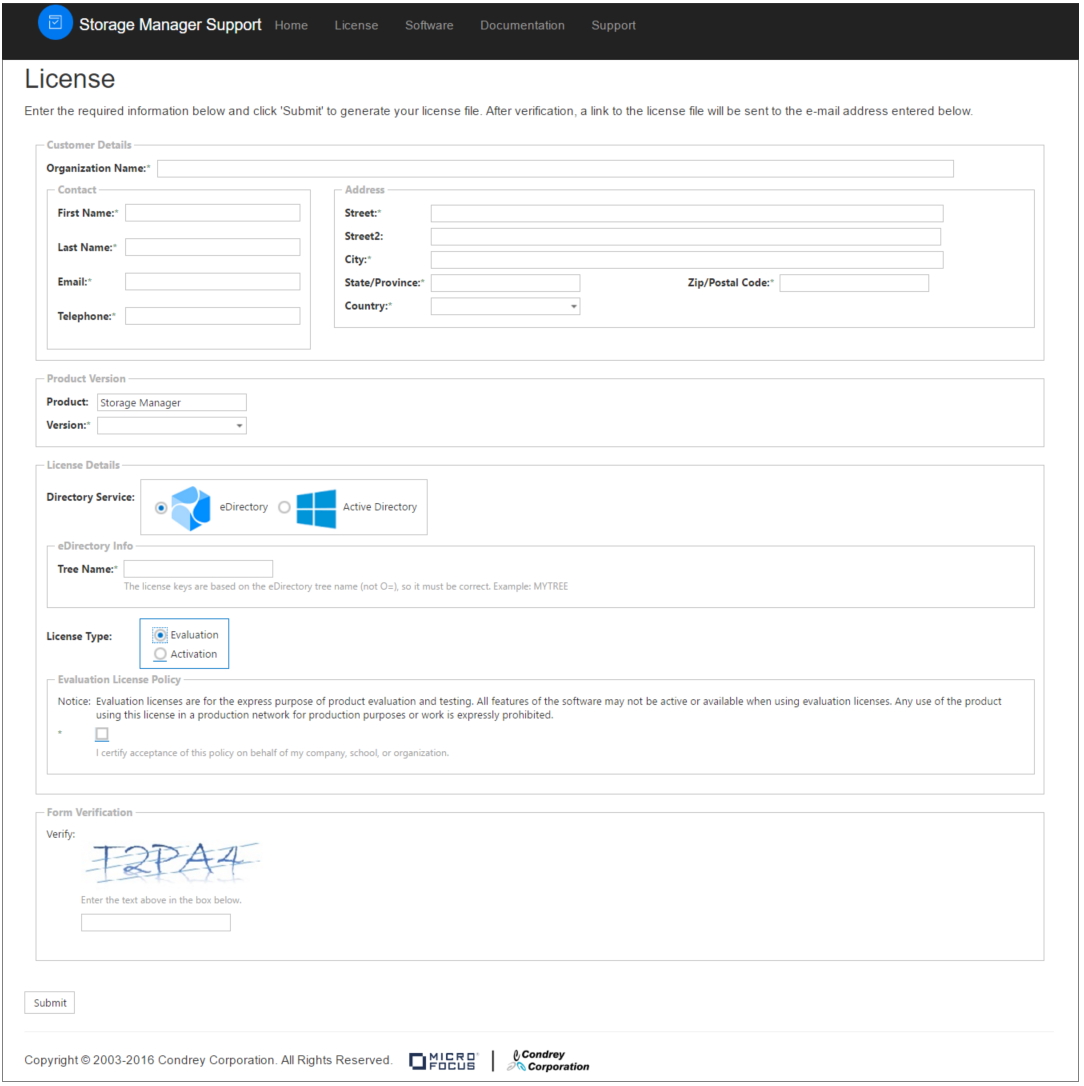This screenshot has width=1084, height=1086.
Task: Choose the Activation license type
Action: tap(160, 655)
